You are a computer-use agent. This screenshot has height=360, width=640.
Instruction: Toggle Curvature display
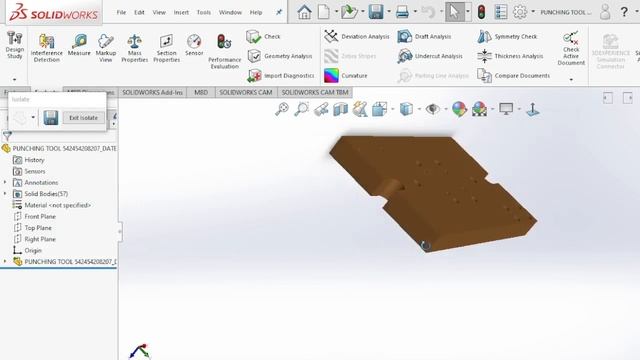coord(346,76)
